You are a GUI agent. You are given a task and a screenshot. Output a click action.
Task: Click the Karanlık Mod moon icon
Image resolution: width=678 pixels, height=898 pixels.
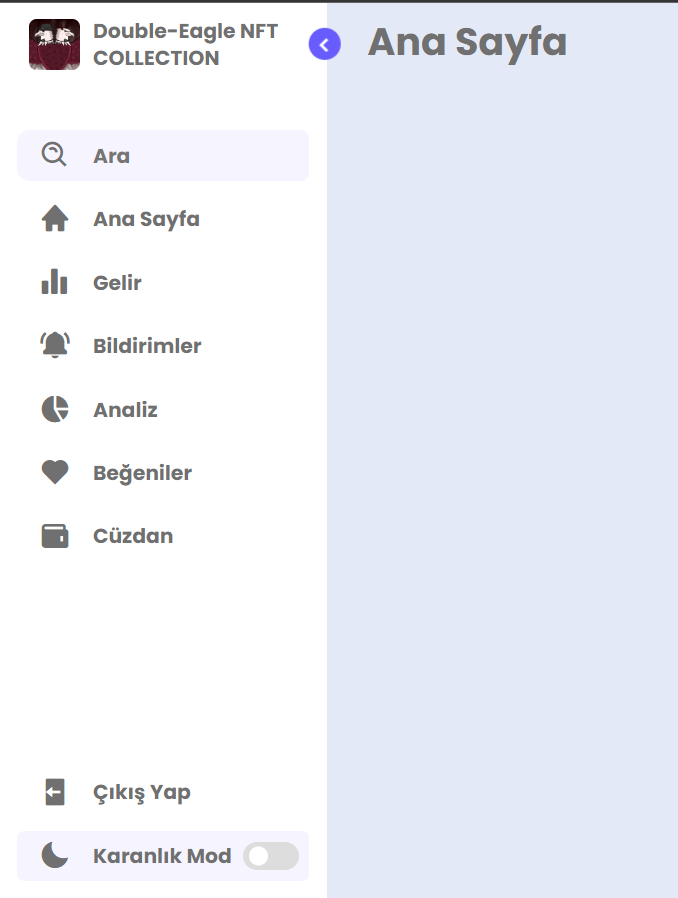[55, 855]
